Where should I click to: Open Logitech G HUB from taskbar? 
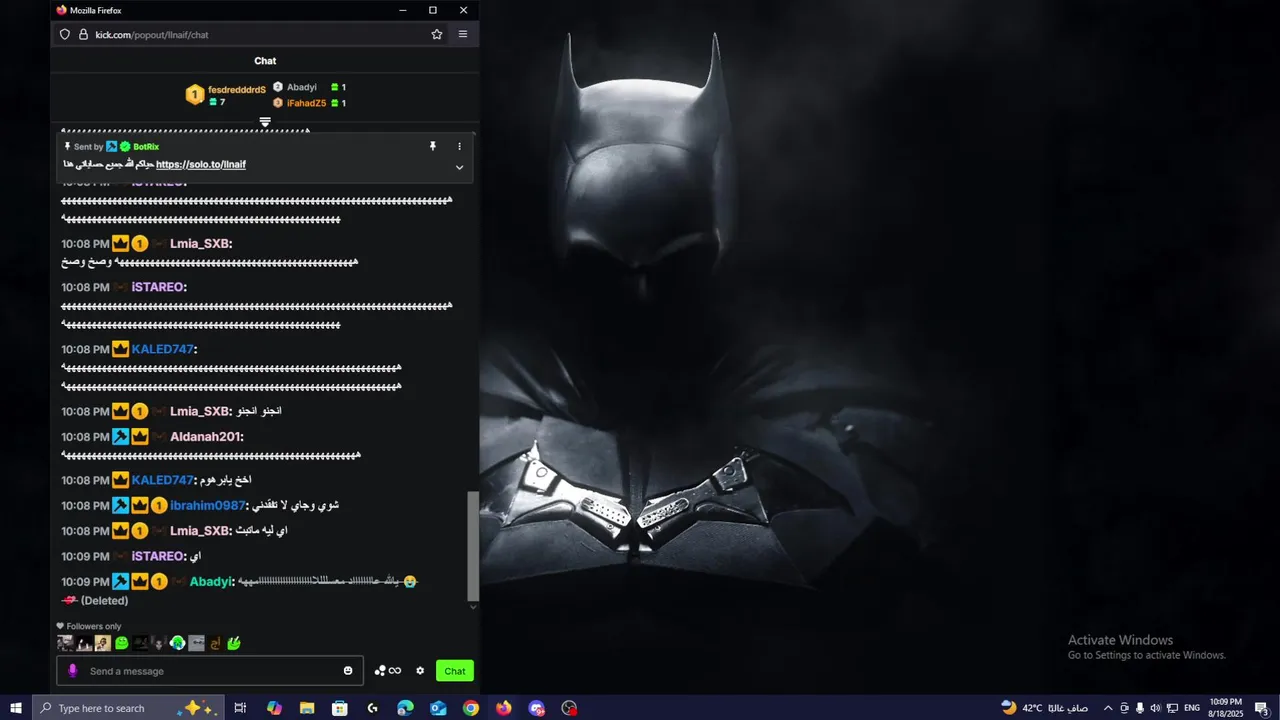click(373, 708)
